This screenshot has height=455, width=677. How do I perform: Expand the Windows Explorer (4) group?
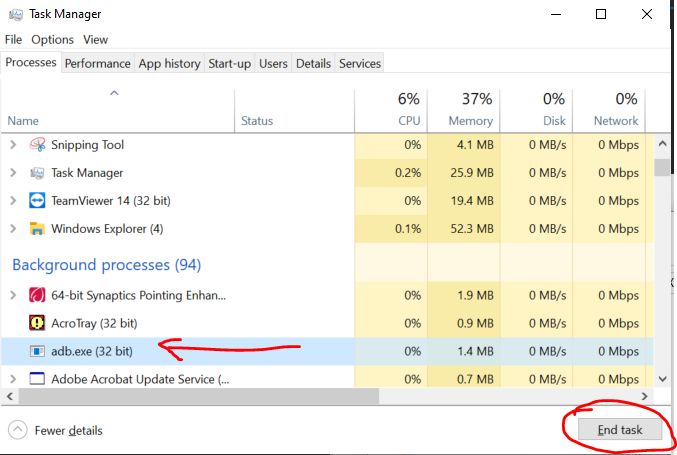(x=13, y=228)
